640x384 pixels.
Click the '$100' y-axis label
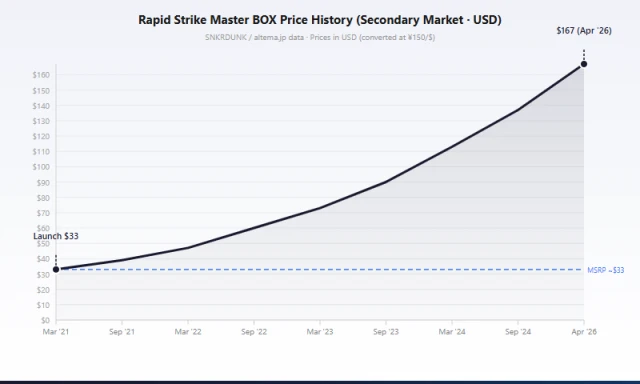41,167
